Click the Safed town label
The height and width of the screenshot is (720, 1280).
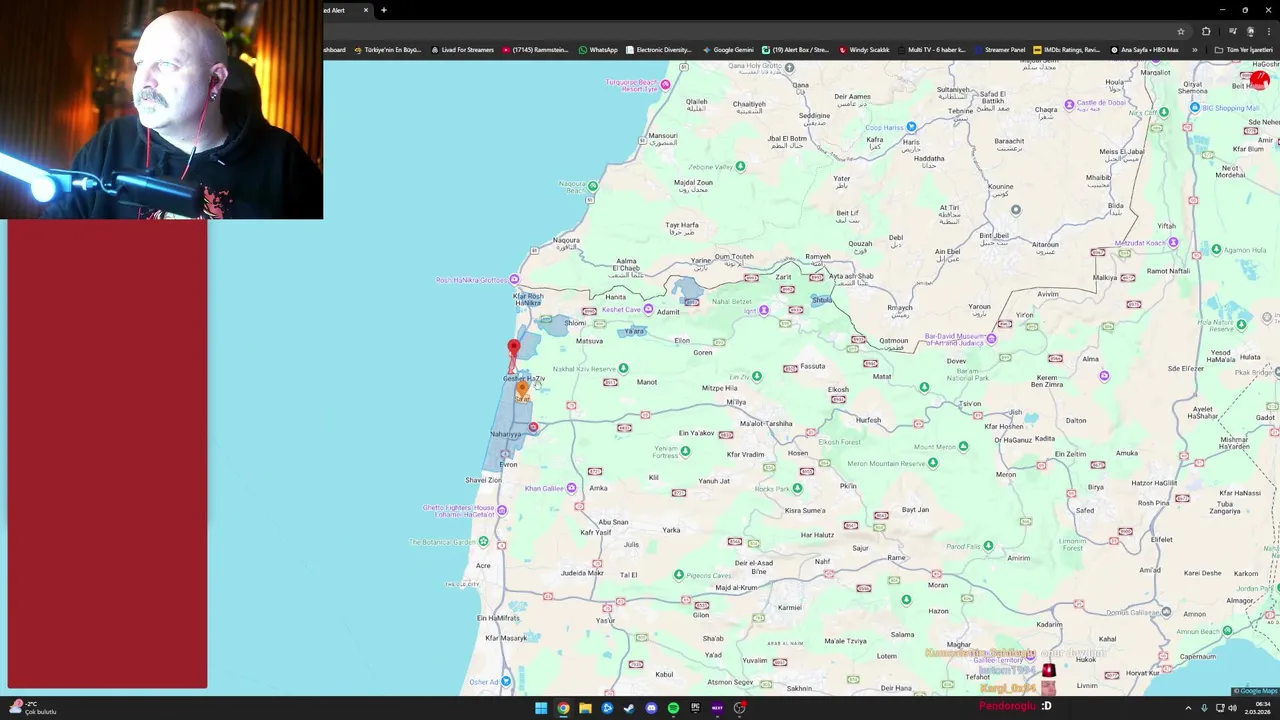(x=1085, y=510)
